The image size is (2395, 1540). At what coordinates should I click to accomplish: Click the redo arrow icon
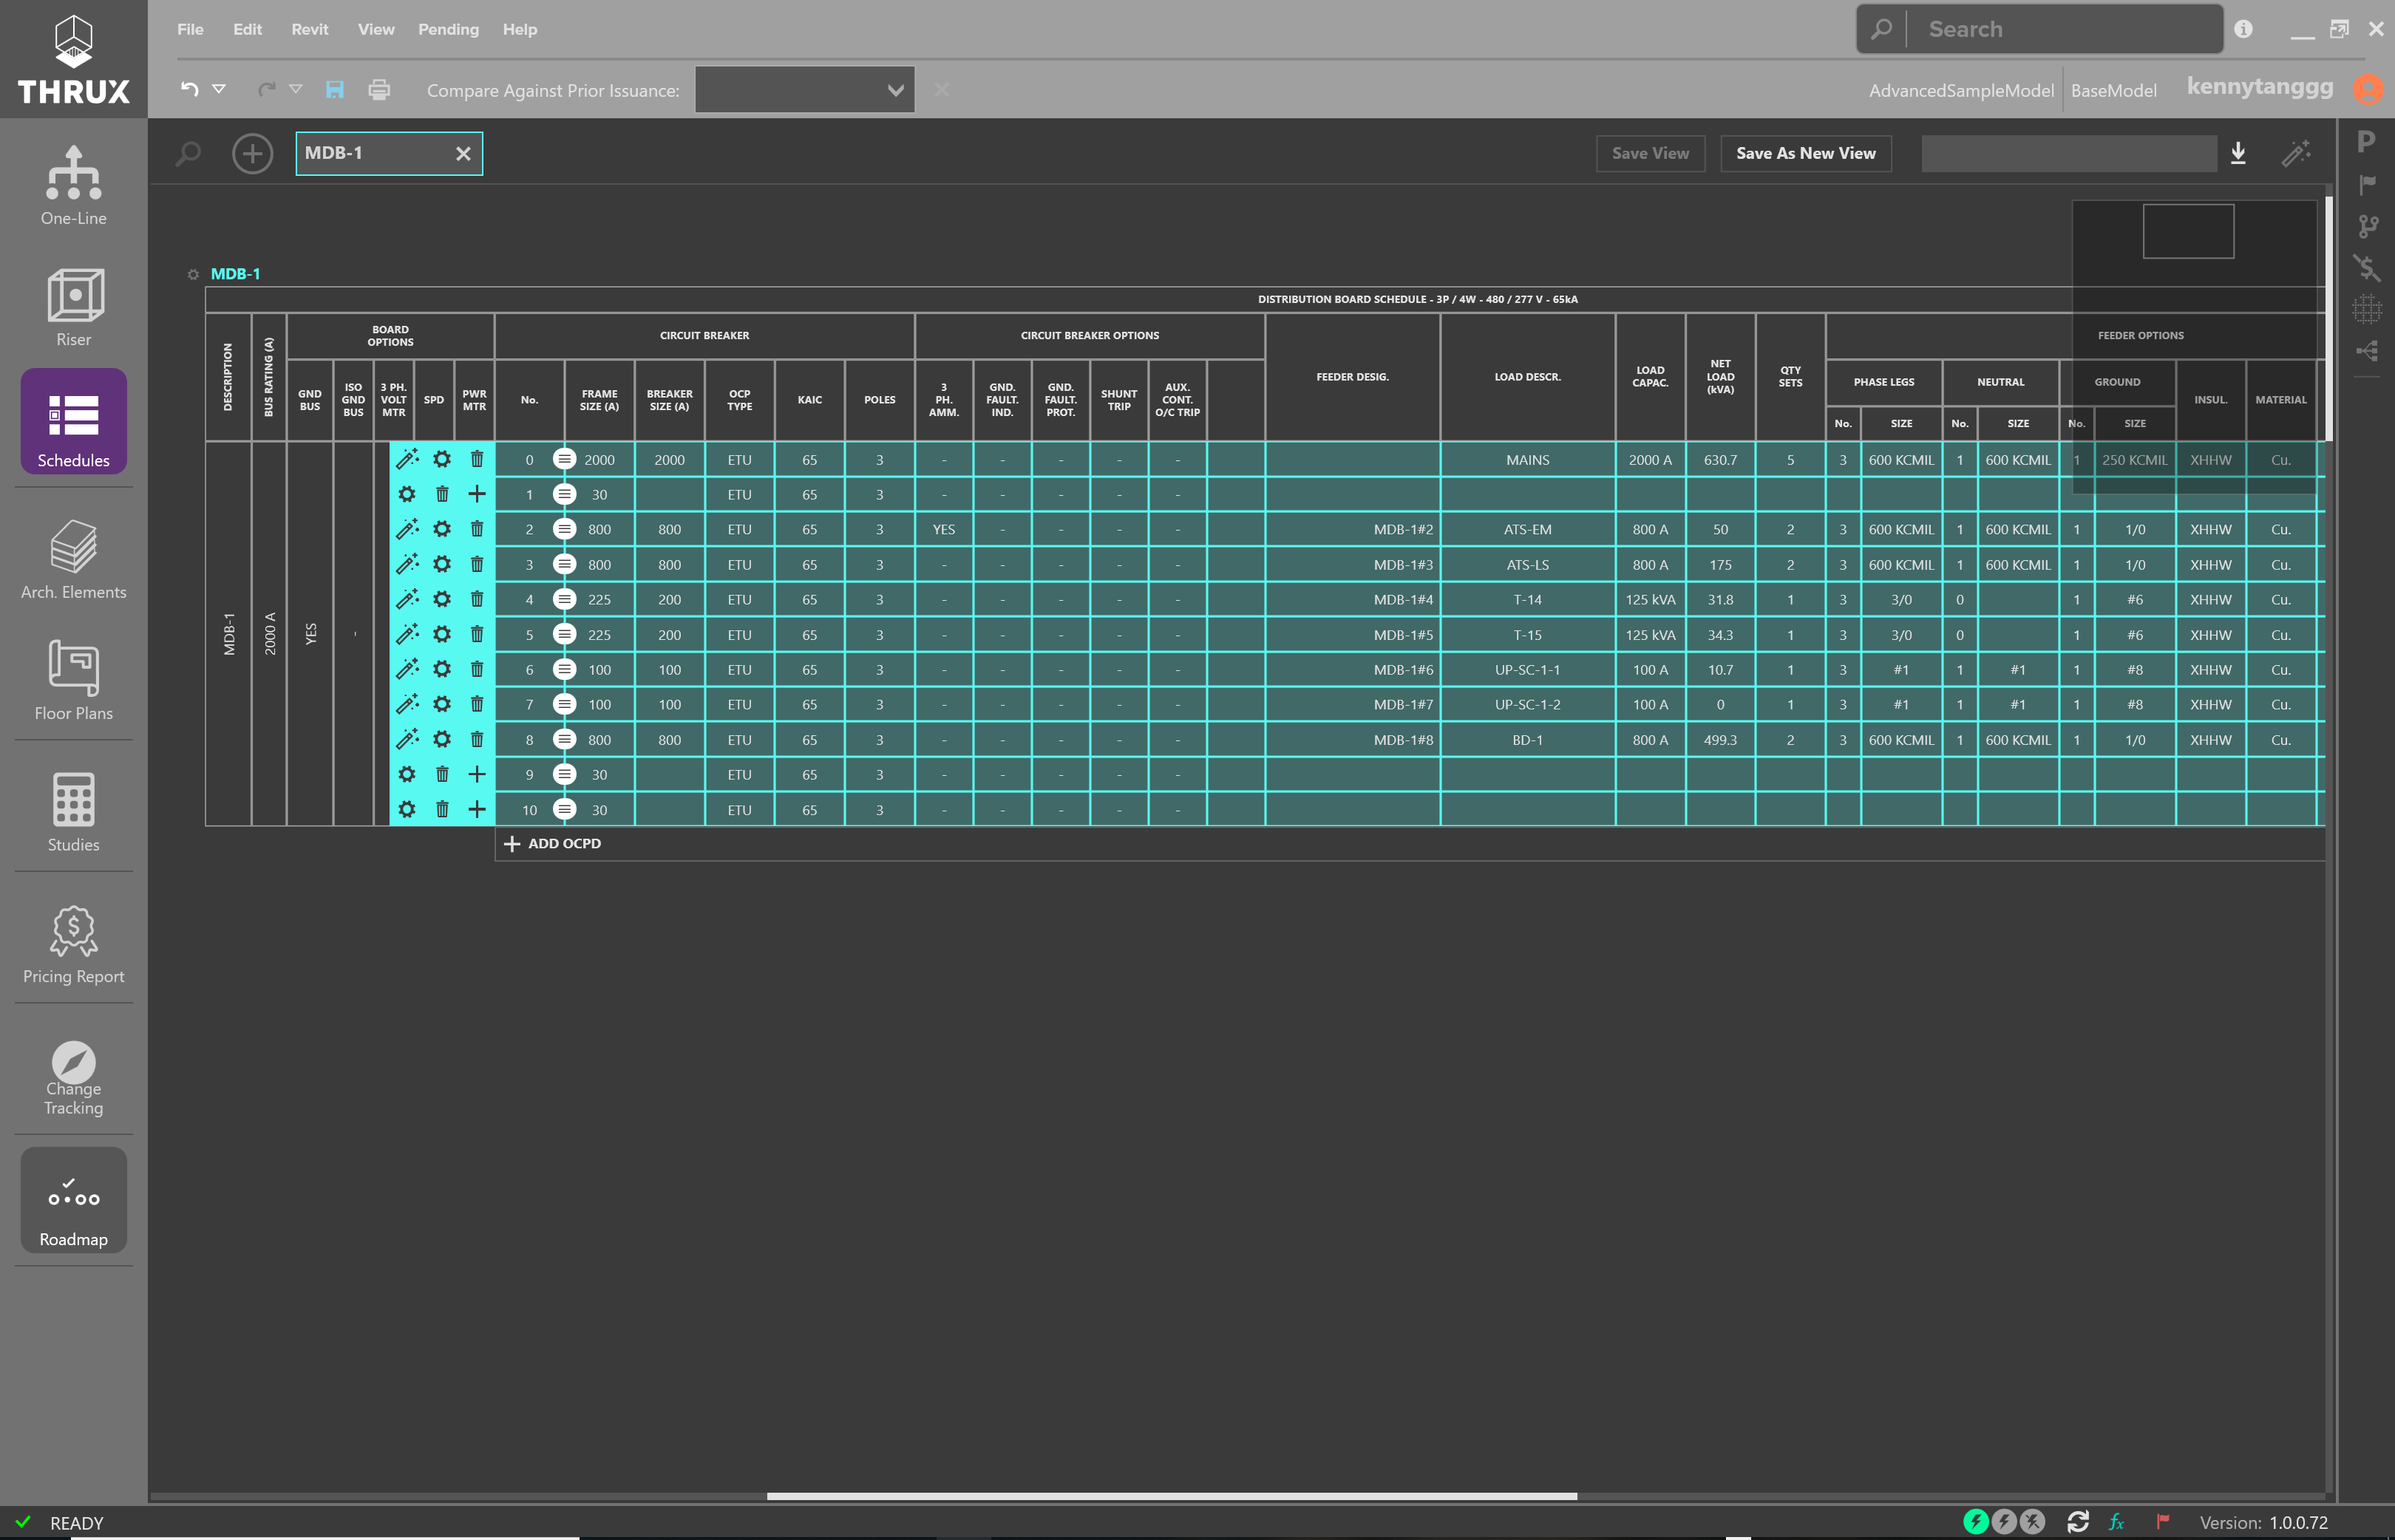[266, 89]
